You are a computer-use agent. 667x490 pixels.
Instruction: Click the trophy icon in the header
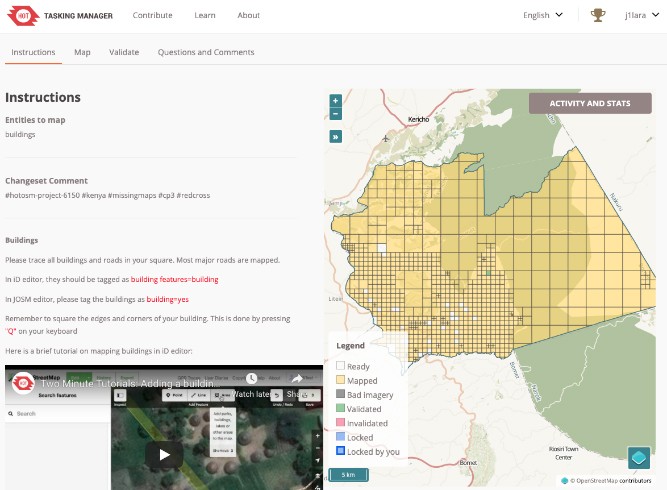pyautogui.click(x=598, y=15)
